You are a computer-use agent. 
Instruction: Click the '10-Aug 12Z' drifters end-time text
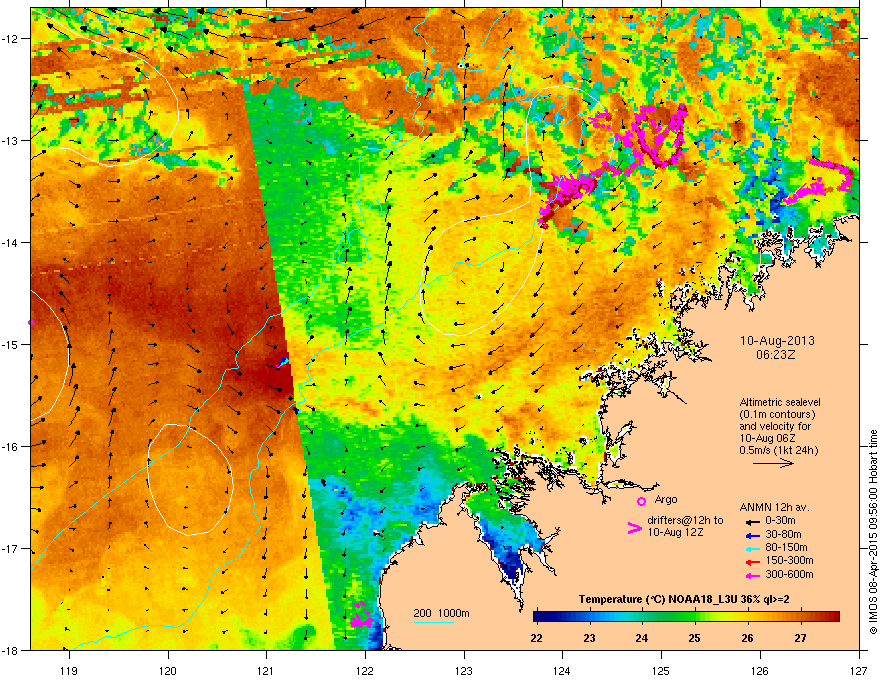point(676,532)
